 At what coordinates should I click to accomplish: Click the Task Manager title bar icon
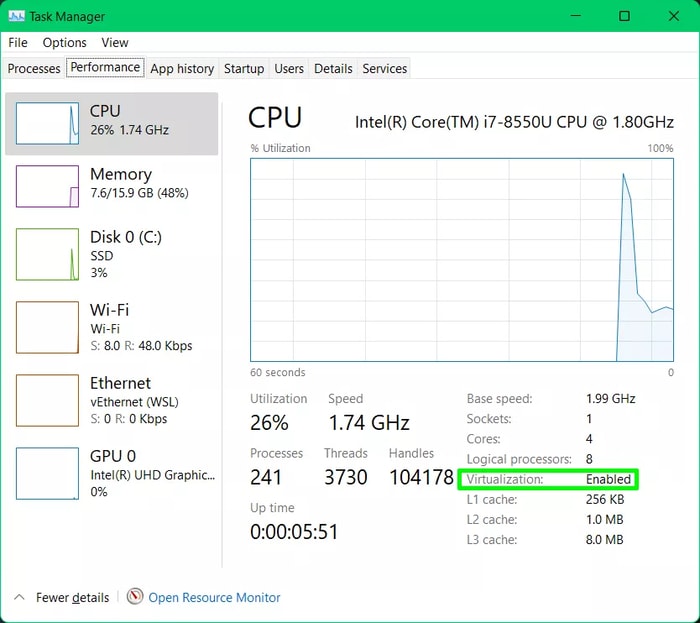click(16, 16)
